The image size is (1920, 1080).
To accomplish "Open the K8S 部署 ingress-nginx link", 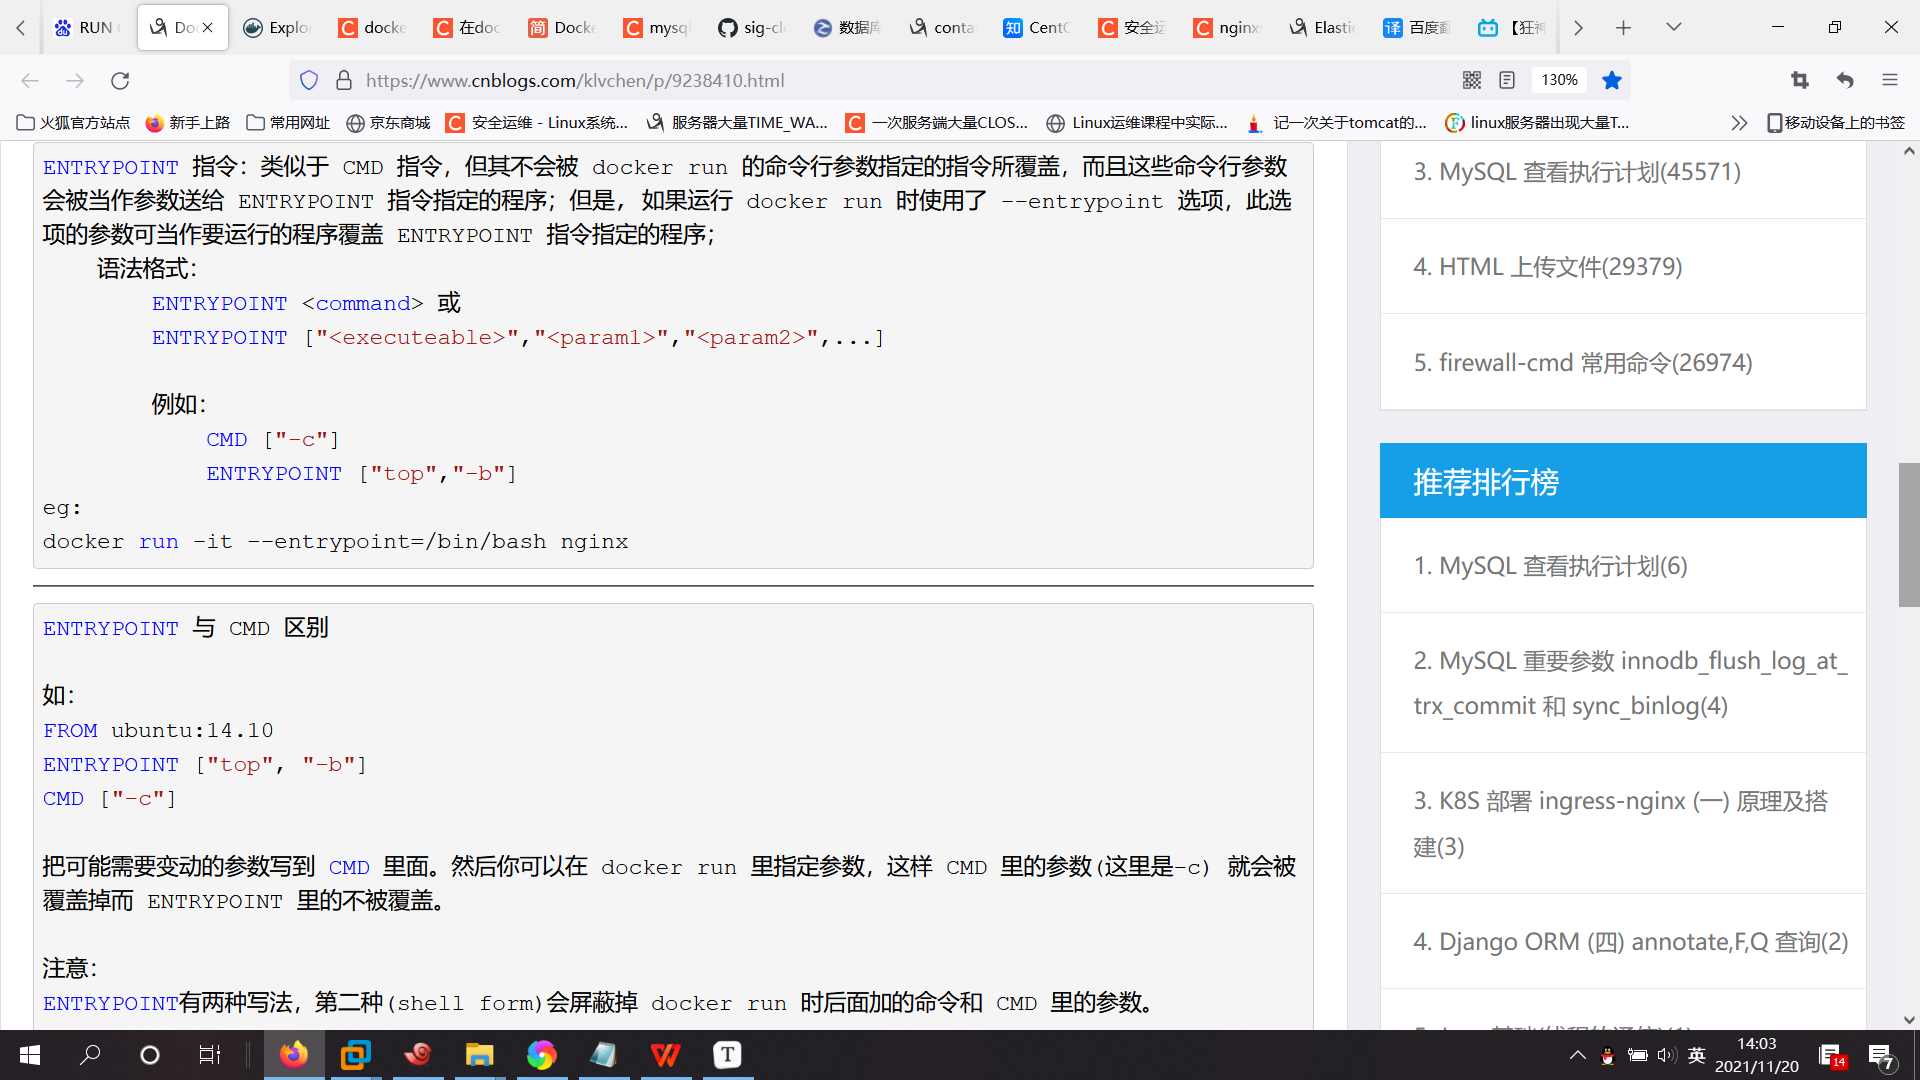I will 1620,802.
